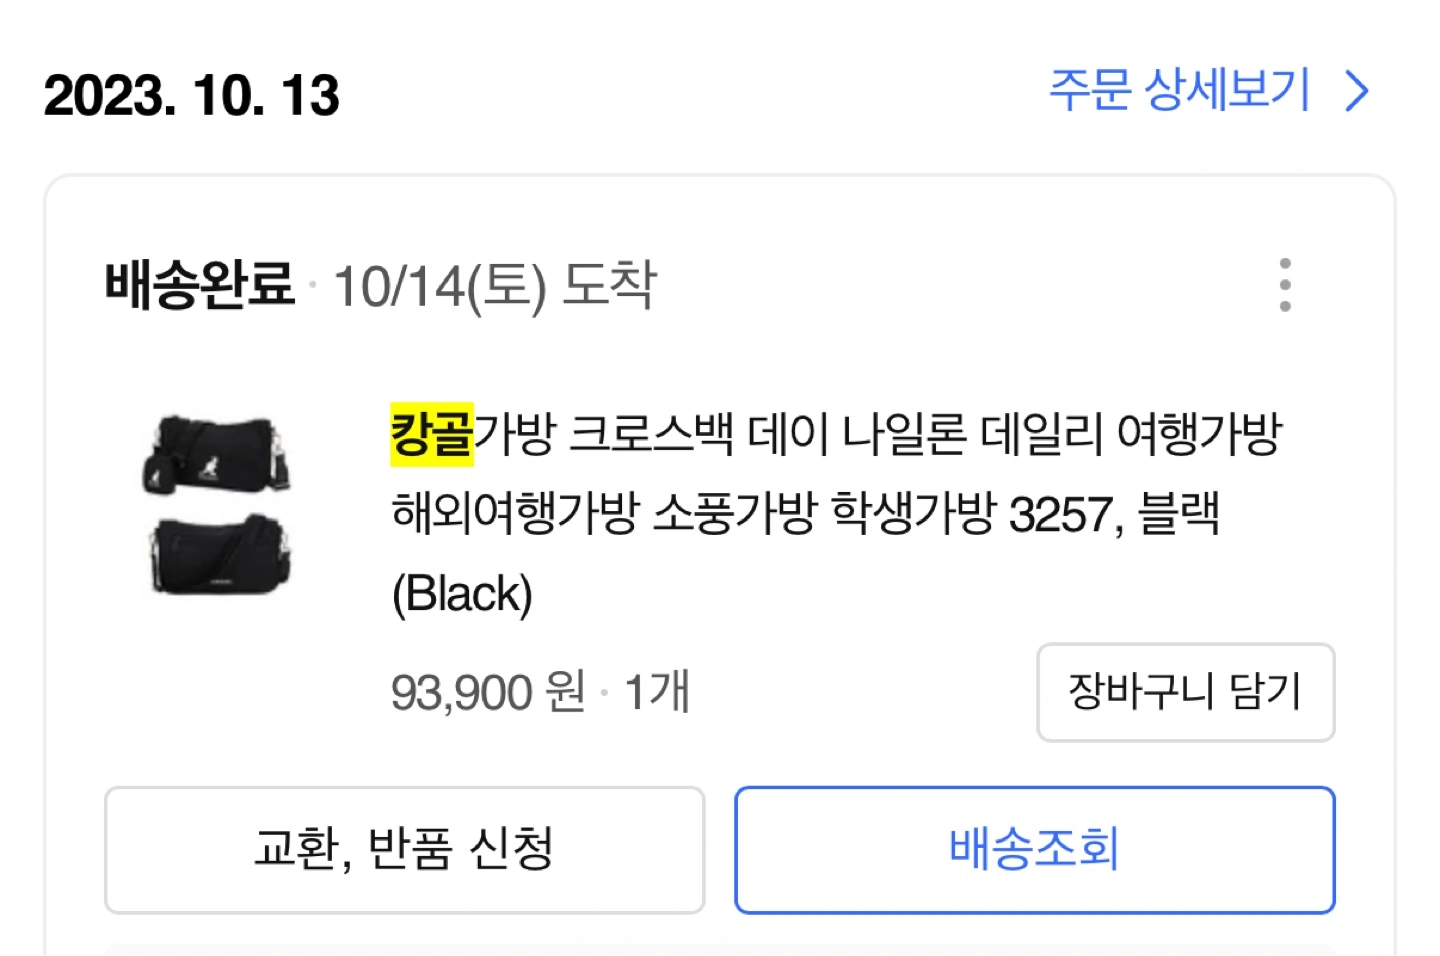Open the three-dot more options menu

point(1285,285)
